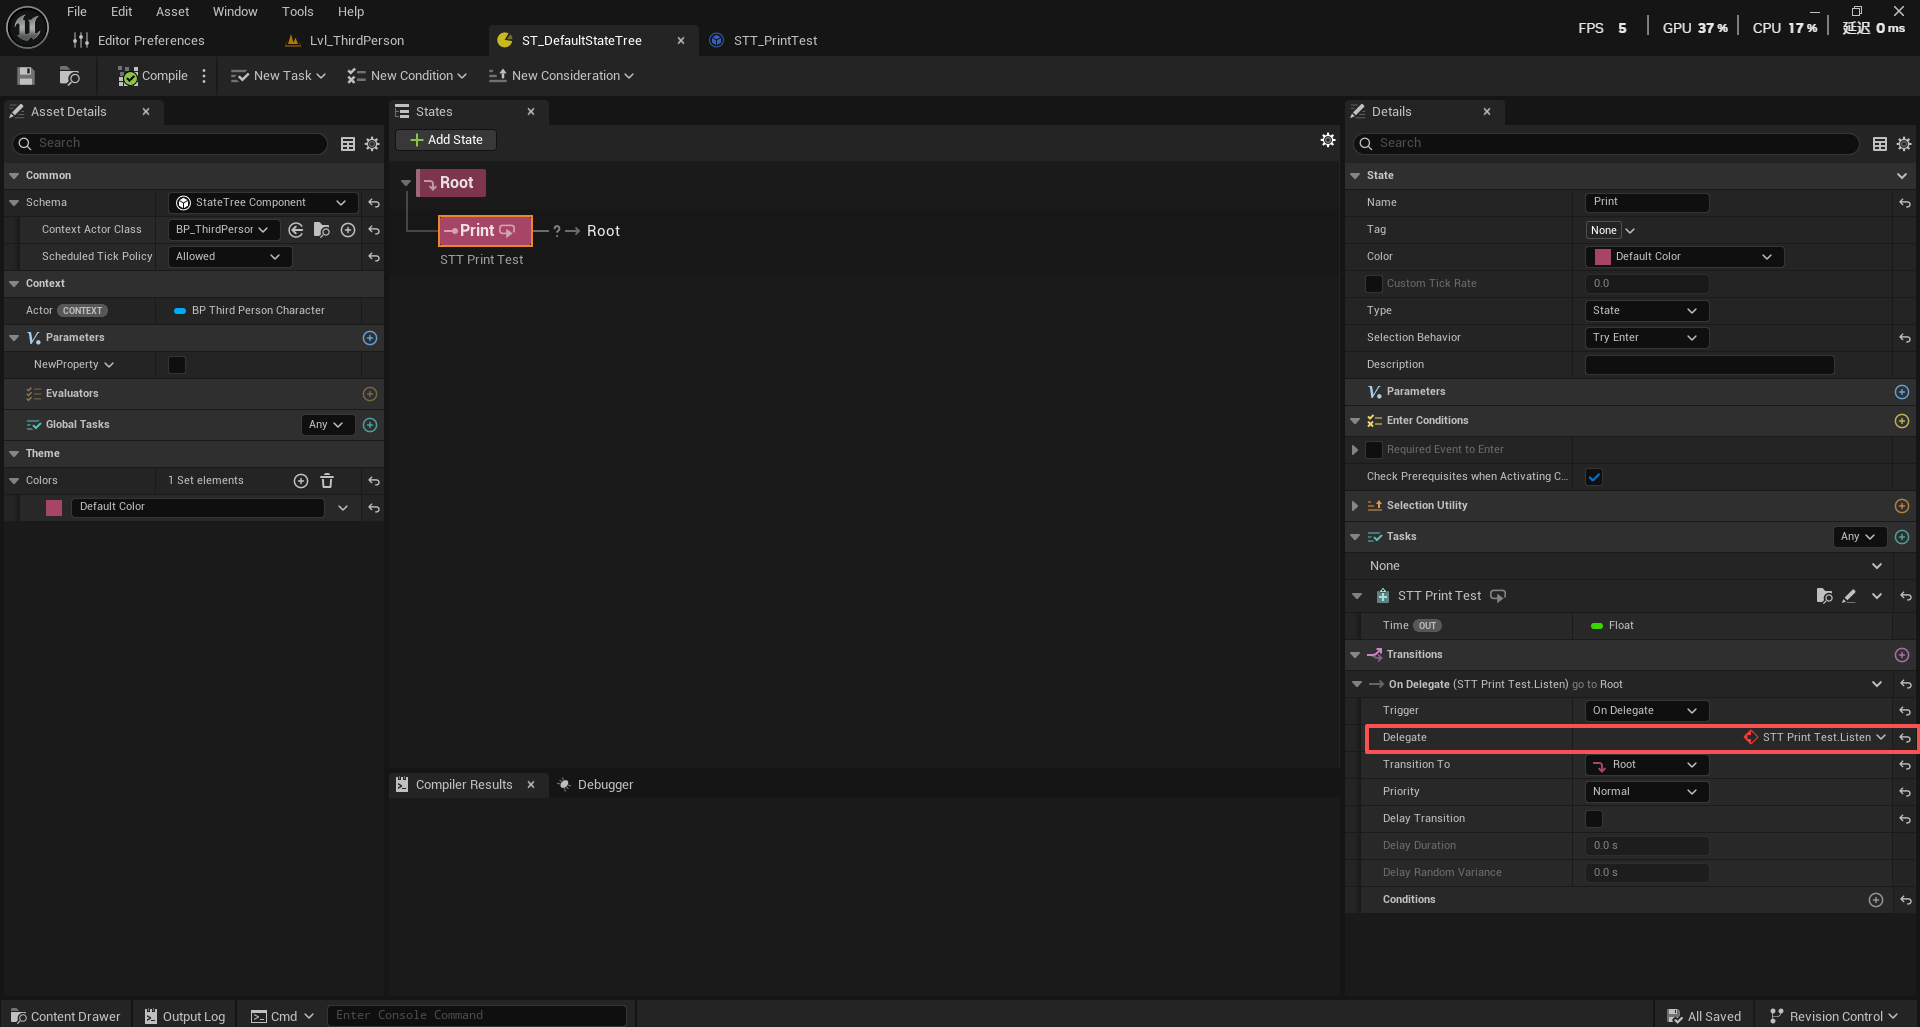Browse to Context Actor Class in Content Browser
The height and width of the screenshot is (1027, 1920).
tap(322, 230)
